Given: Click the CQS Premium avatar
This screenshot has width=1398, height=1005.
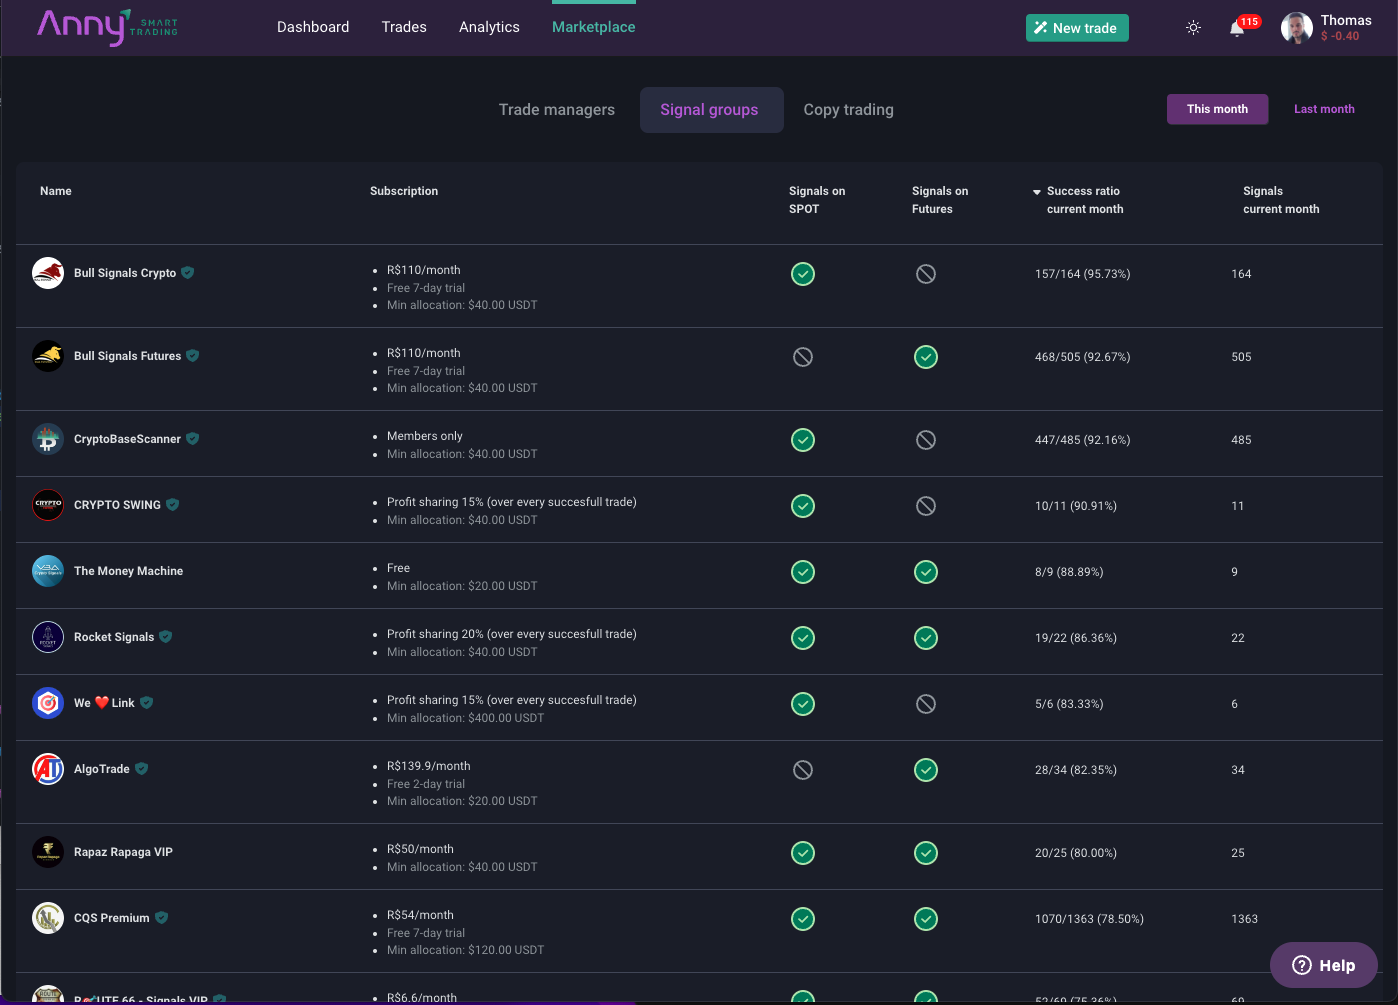Looking at the screenshot, I should (47, 917).
